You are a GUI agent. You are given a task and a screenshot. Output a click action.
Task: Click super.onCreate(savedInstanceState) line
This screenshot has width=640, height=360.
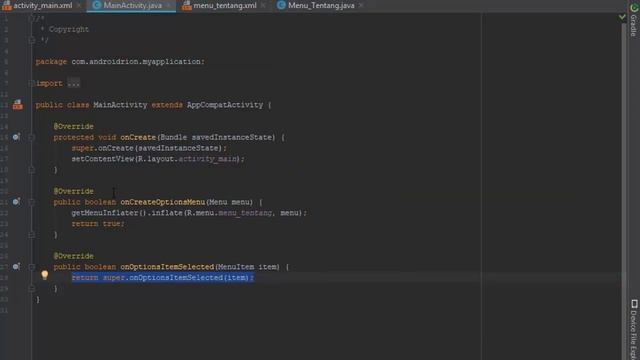pyautogui.click(x=149, y=148)
